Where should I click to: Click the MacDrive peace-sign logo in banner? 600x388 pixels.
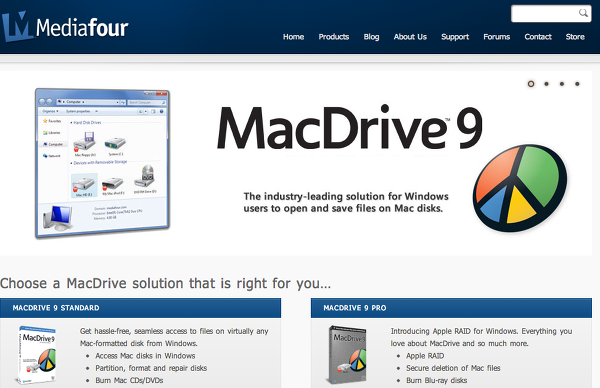520,188
